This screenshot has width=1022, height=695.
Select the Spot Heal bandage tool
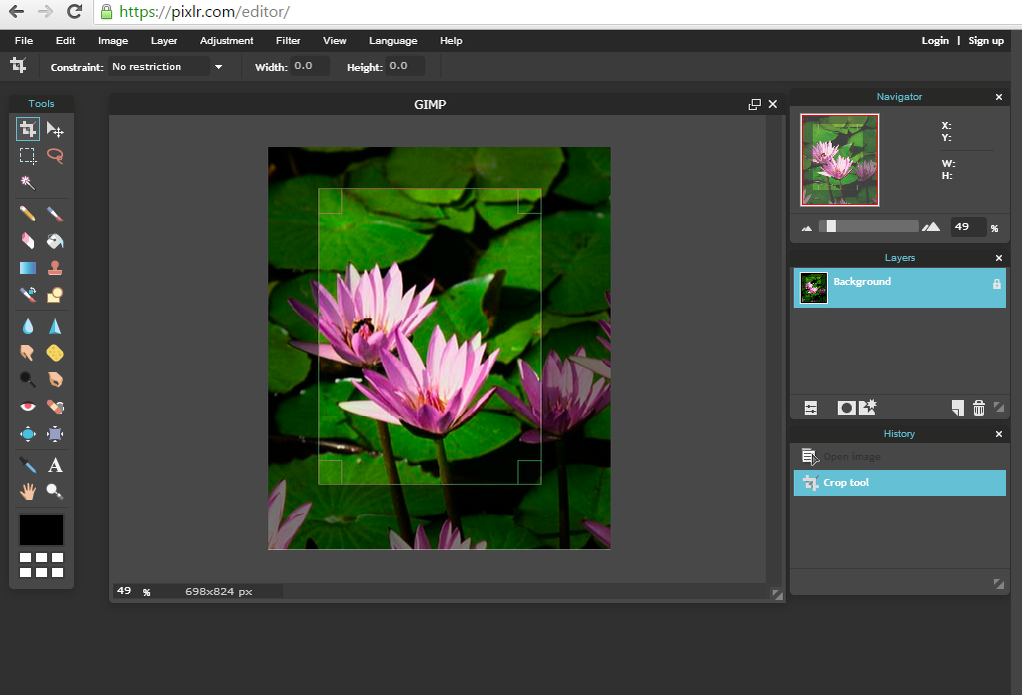pyautogui.click(x=55, y=407)
